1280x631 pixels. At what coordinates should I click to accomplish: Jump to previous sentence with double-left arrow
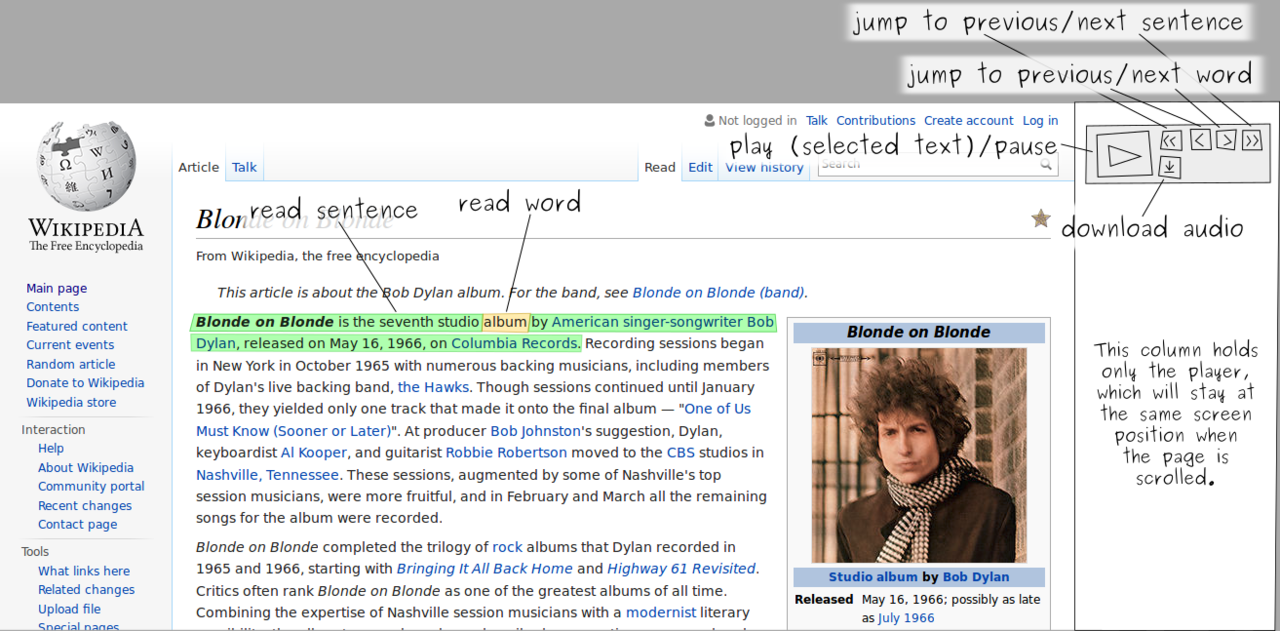pos(1171,140)
